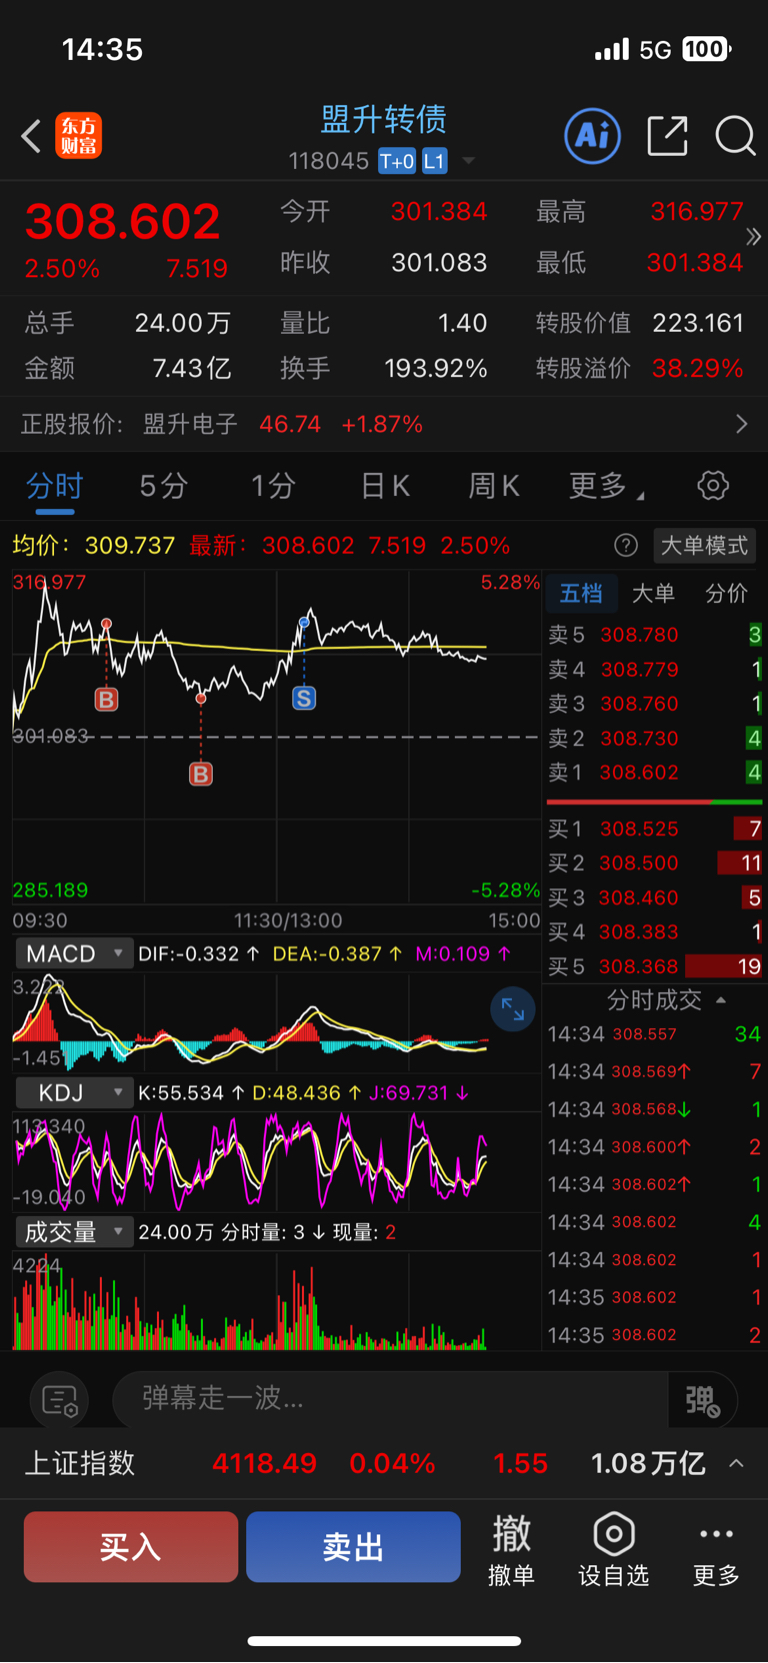Toggle 大单模式 button
Image resolution: width=768 pixels, height=1663 pixels.
(x=705, y=545)
